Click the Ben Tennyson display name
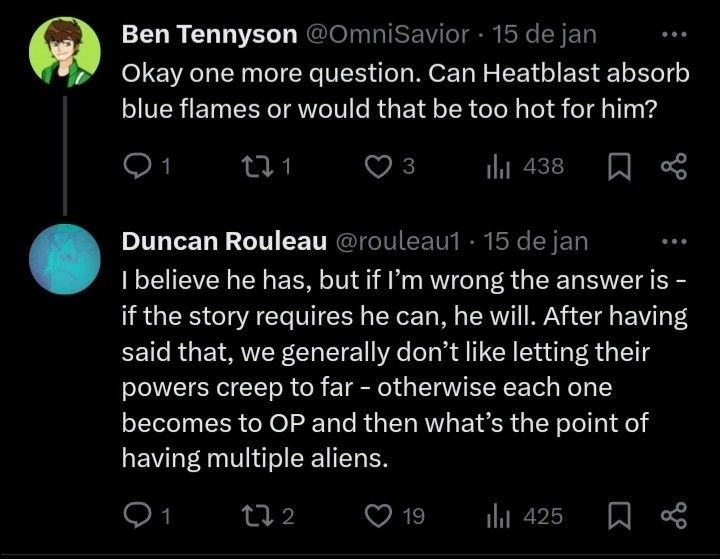Image resolution: width=720 pixels, height=559 pixels. tap(207, 34)
